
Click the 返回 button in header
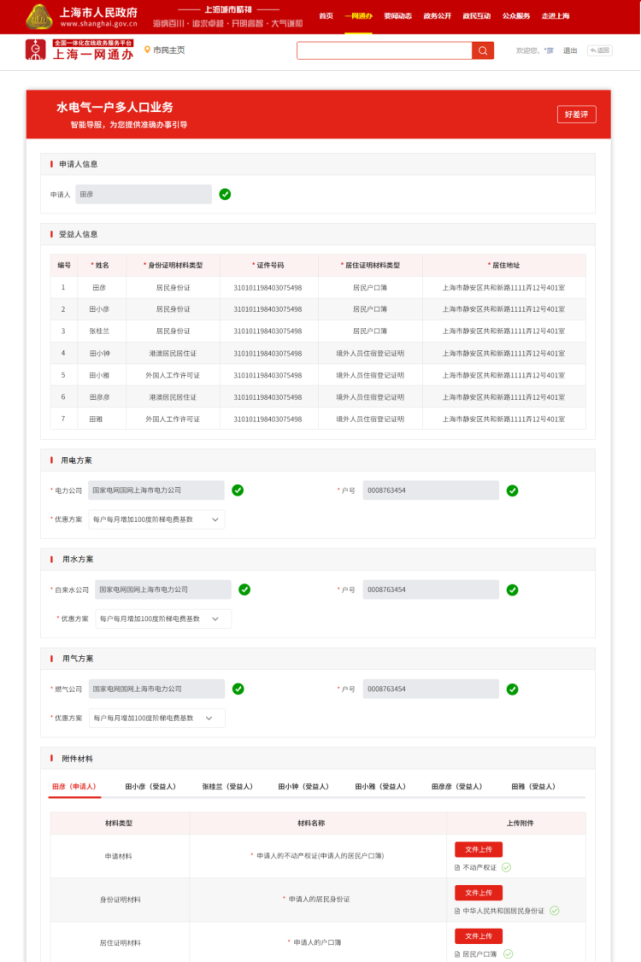[599, 50]
